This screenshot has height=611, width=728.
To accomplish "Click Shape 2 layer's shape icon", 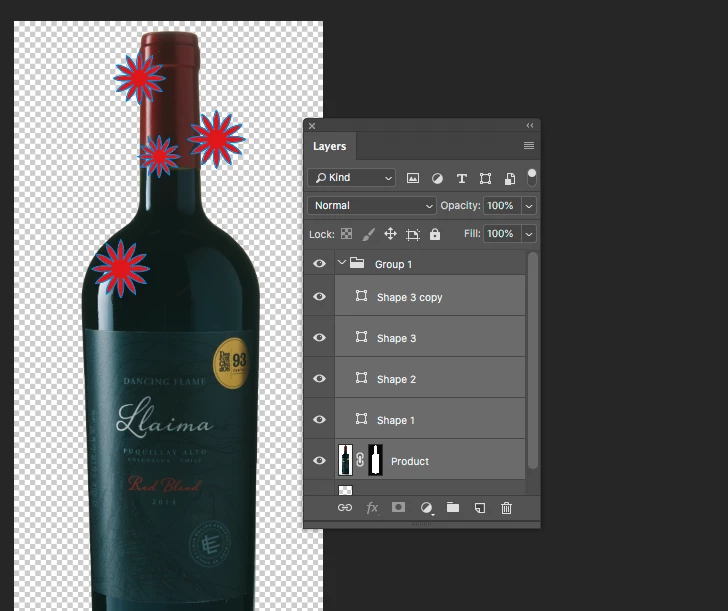I will [x=361, y=377].
